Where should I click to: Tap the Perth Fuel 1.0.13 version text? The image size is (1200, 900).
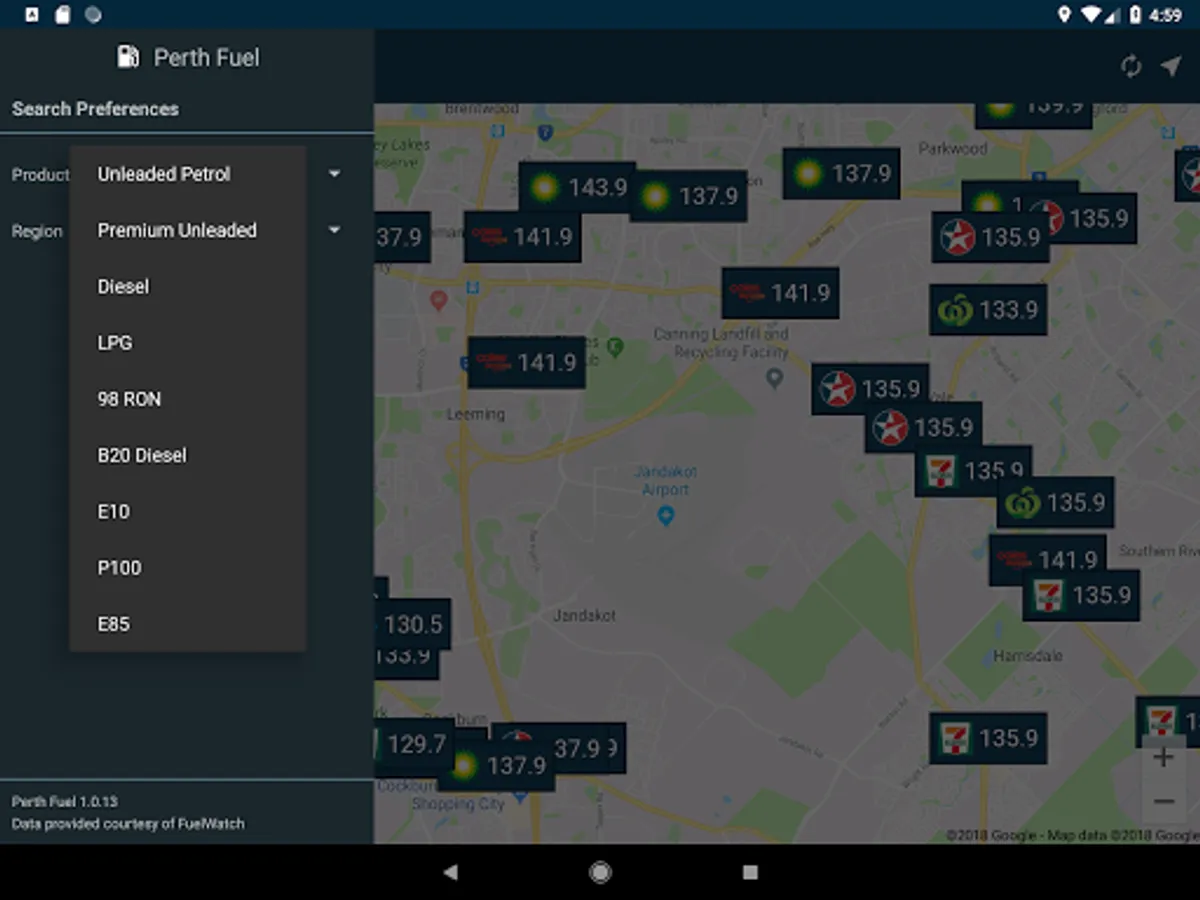(65, 802)
